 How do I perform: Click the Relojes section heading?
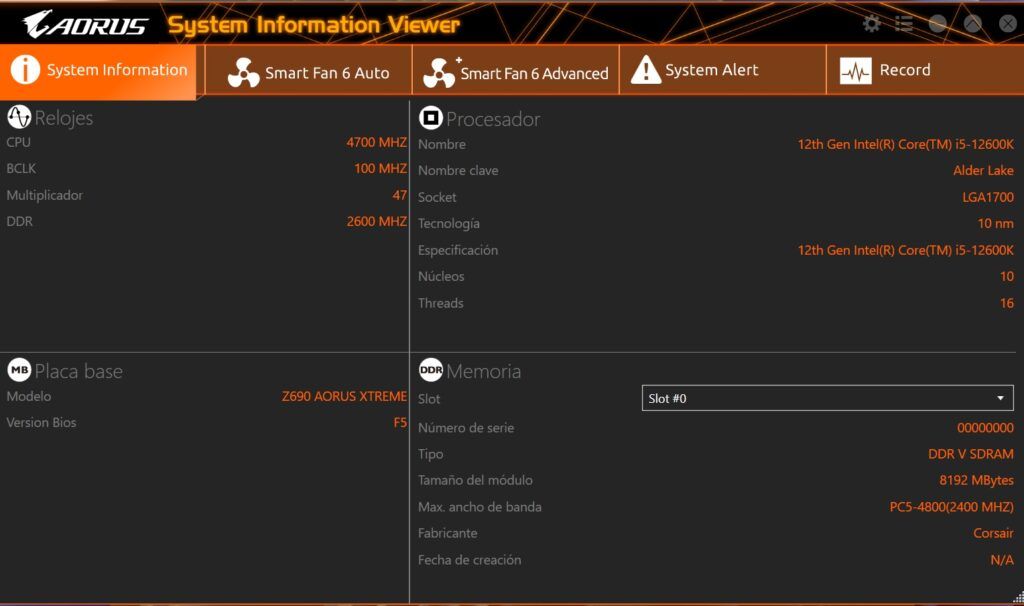coord(63,118)
